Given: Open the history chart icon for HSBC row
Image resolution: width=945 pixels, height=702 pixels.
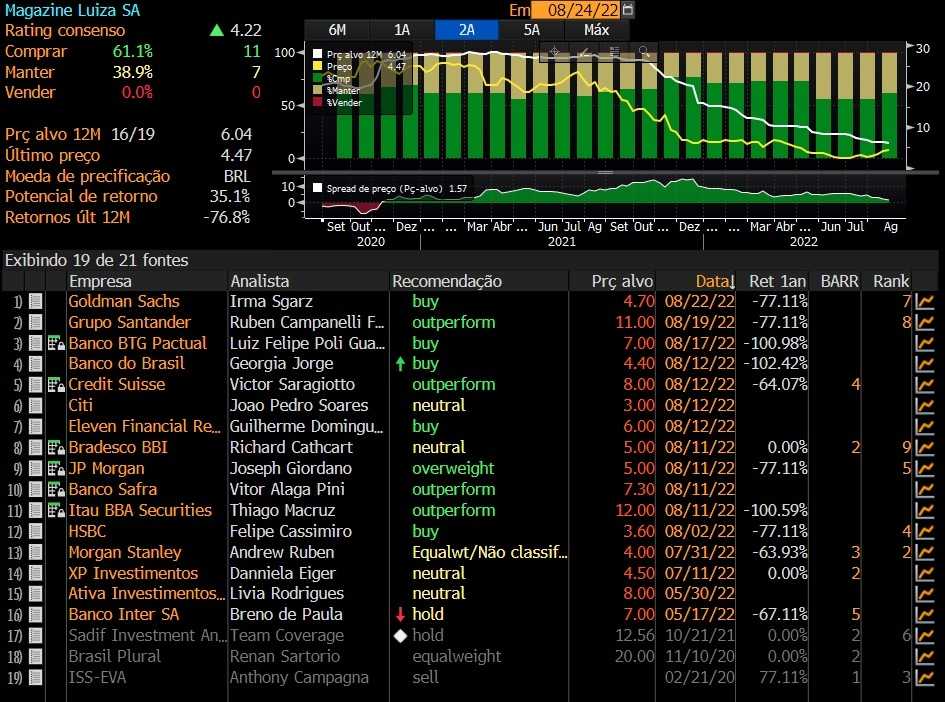Looking at the screenshot, I should click(924, 531).
